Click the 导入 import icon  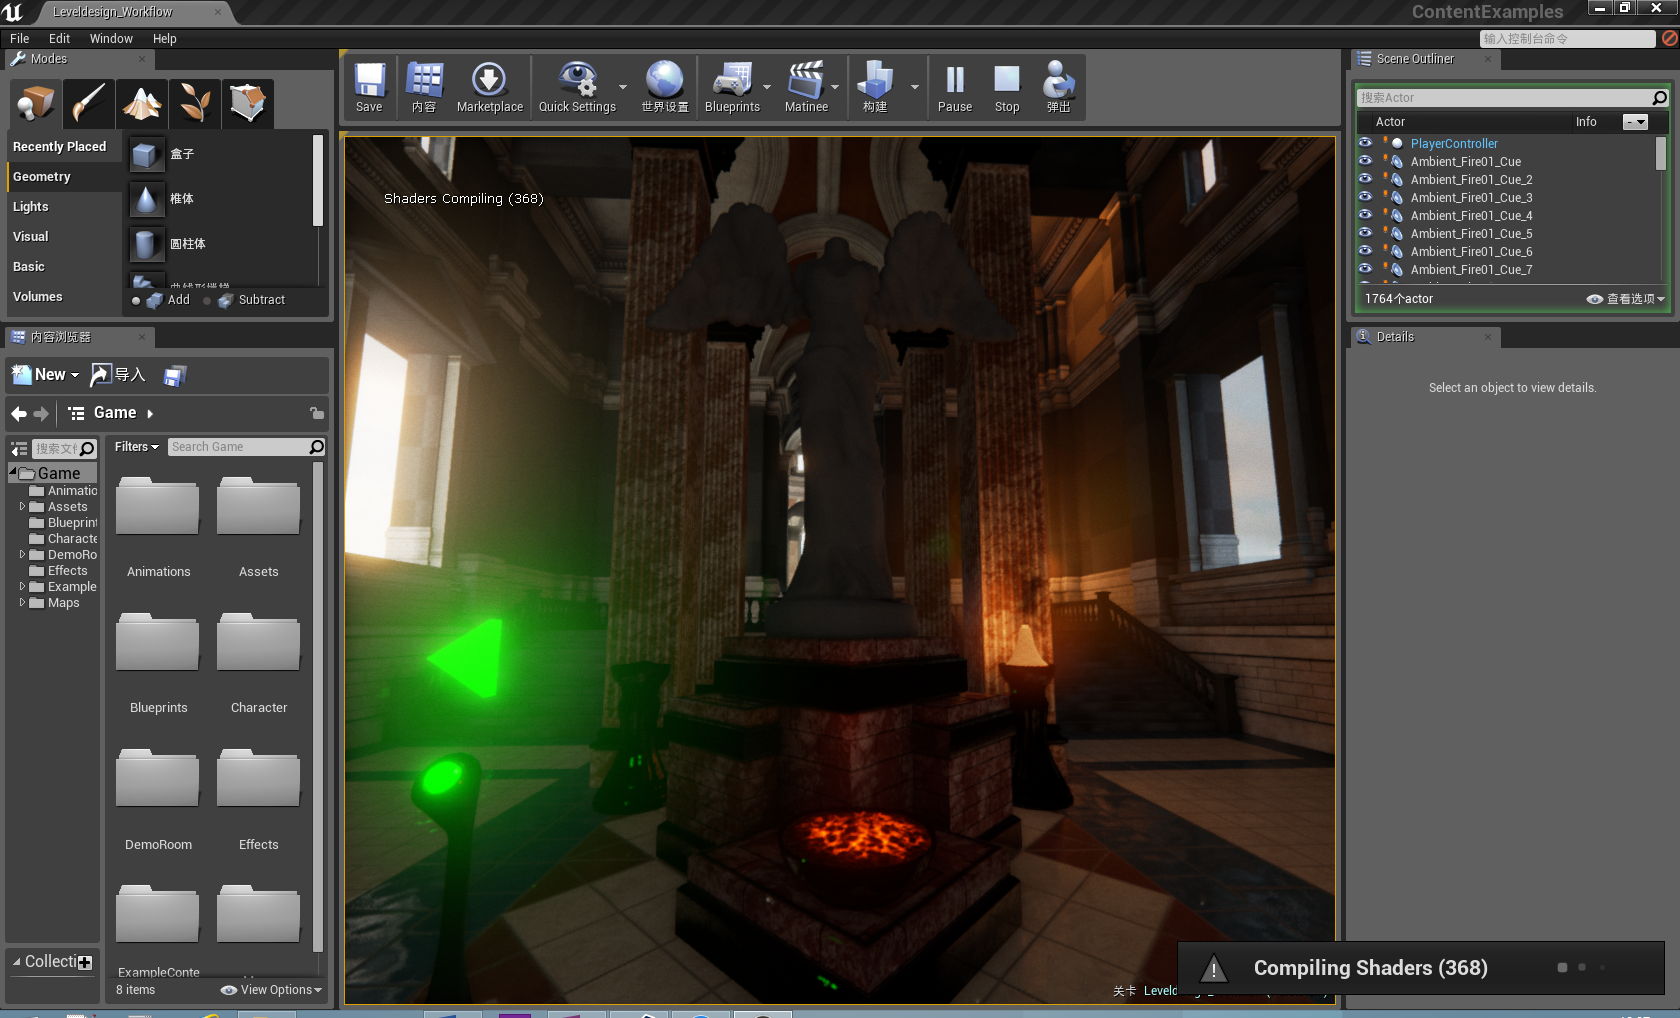coord(118,375)
